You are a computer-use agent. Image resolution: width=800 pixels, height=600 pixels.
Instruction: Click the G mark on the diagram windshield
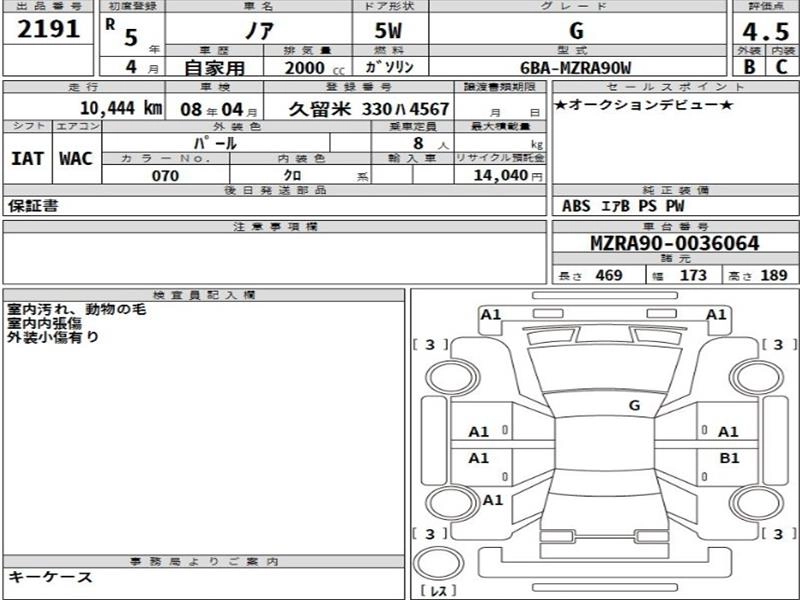tap(634, 406)
